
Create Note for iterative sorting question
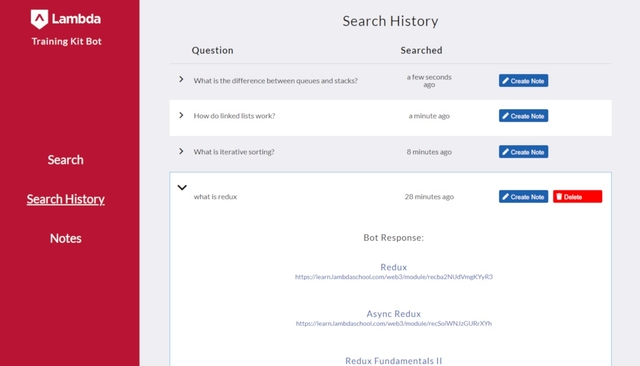[523, 152]
